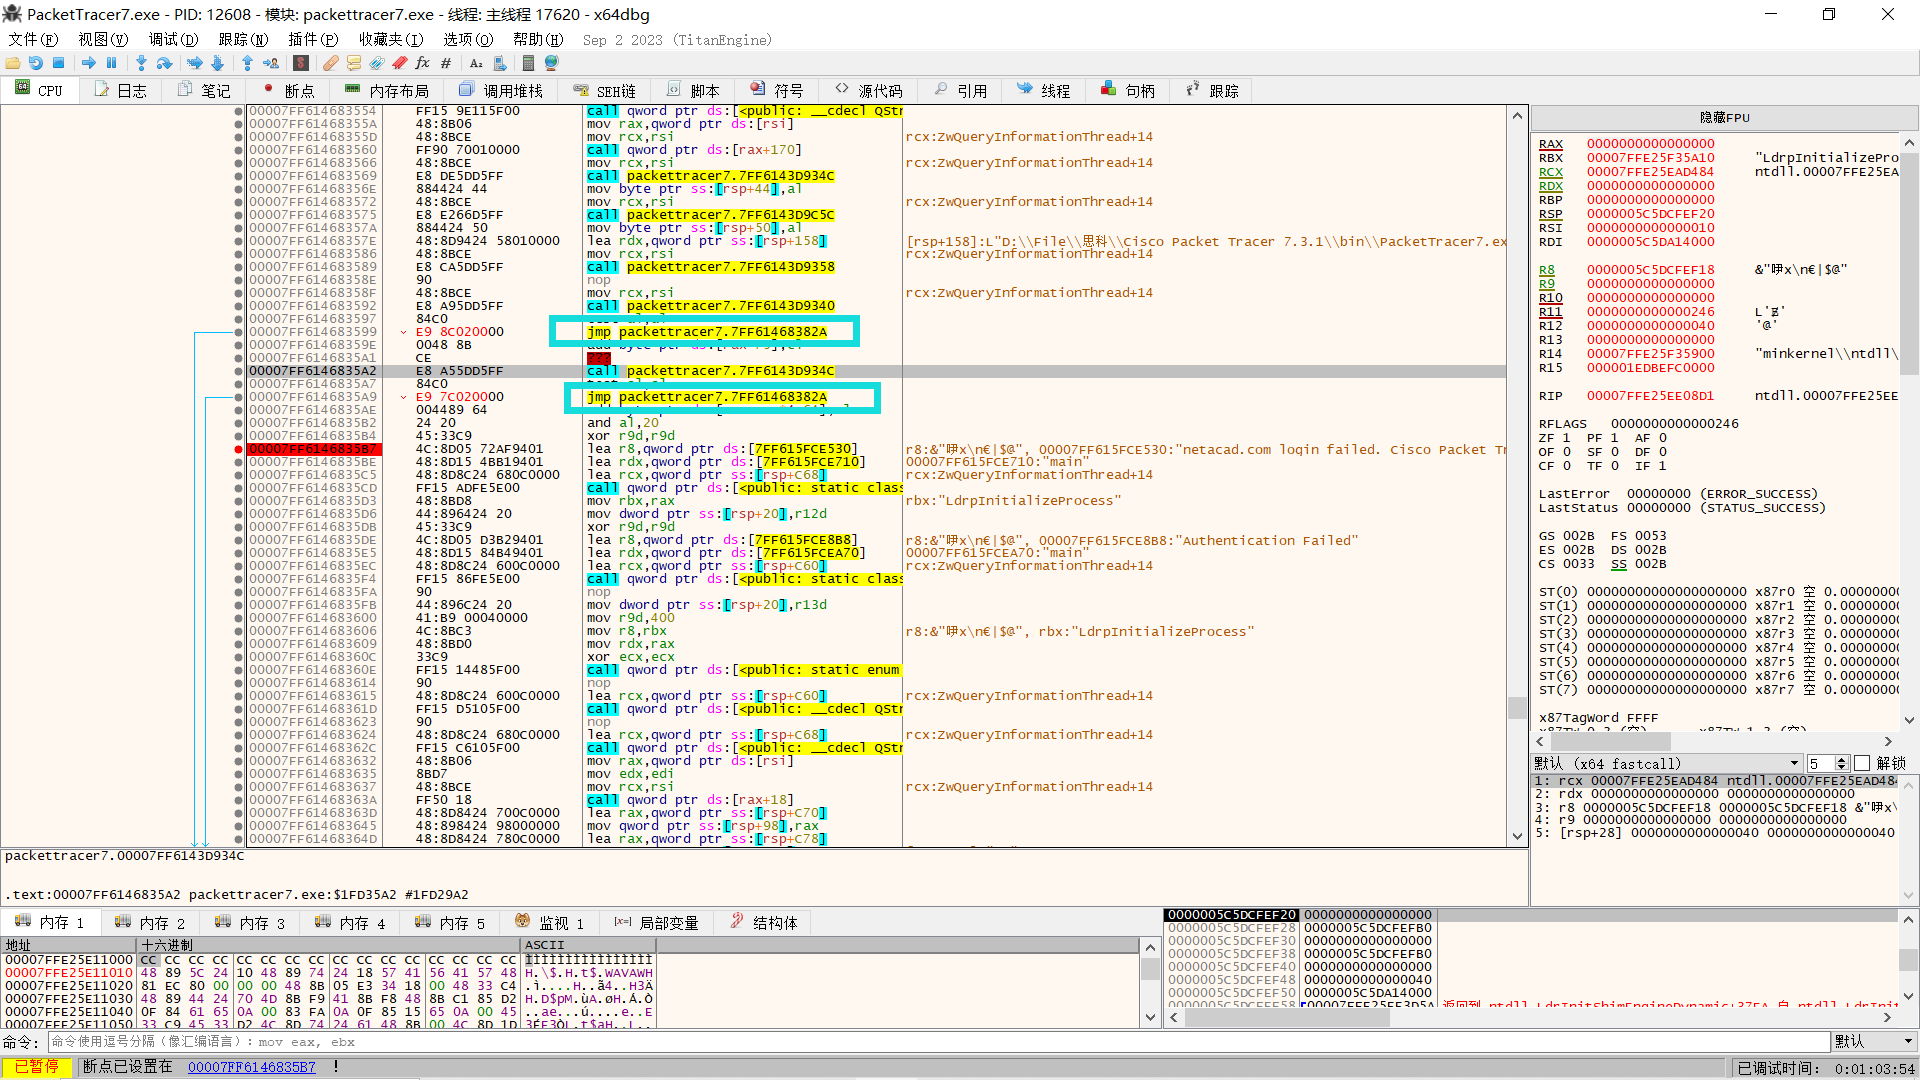Viewport: 1920px width, 1080px height.
Task: Click the Pause execution icon
Action: click(112, 63)
